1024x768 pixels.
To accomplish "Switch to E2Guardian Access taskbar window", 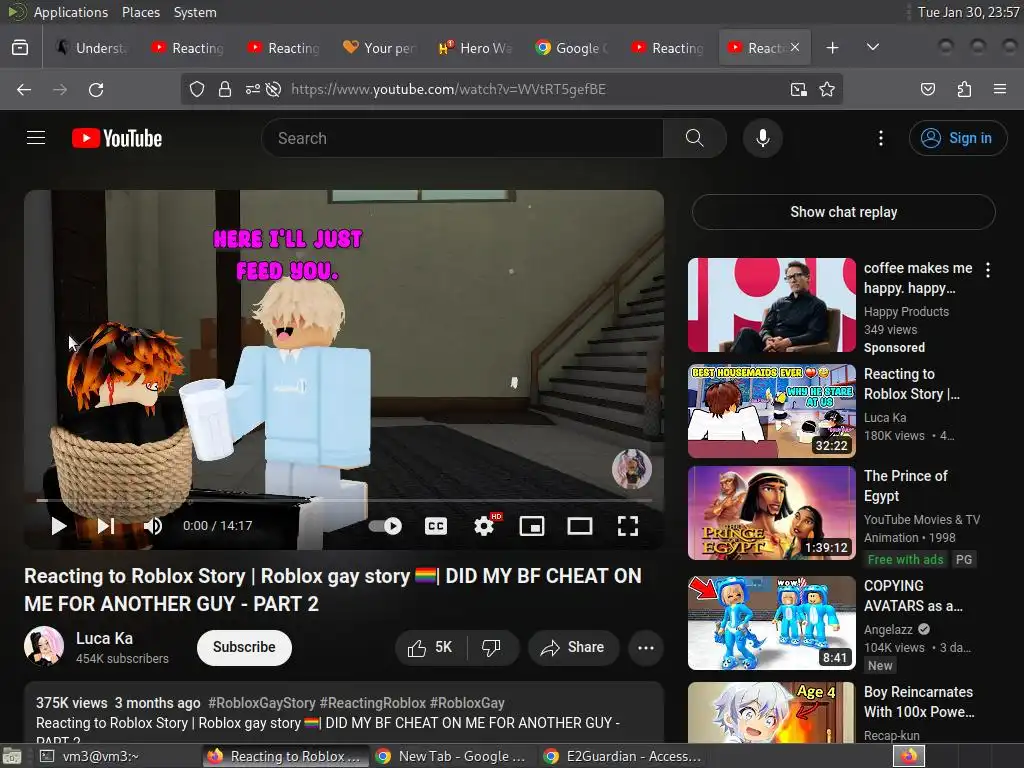I will (622, 756).
